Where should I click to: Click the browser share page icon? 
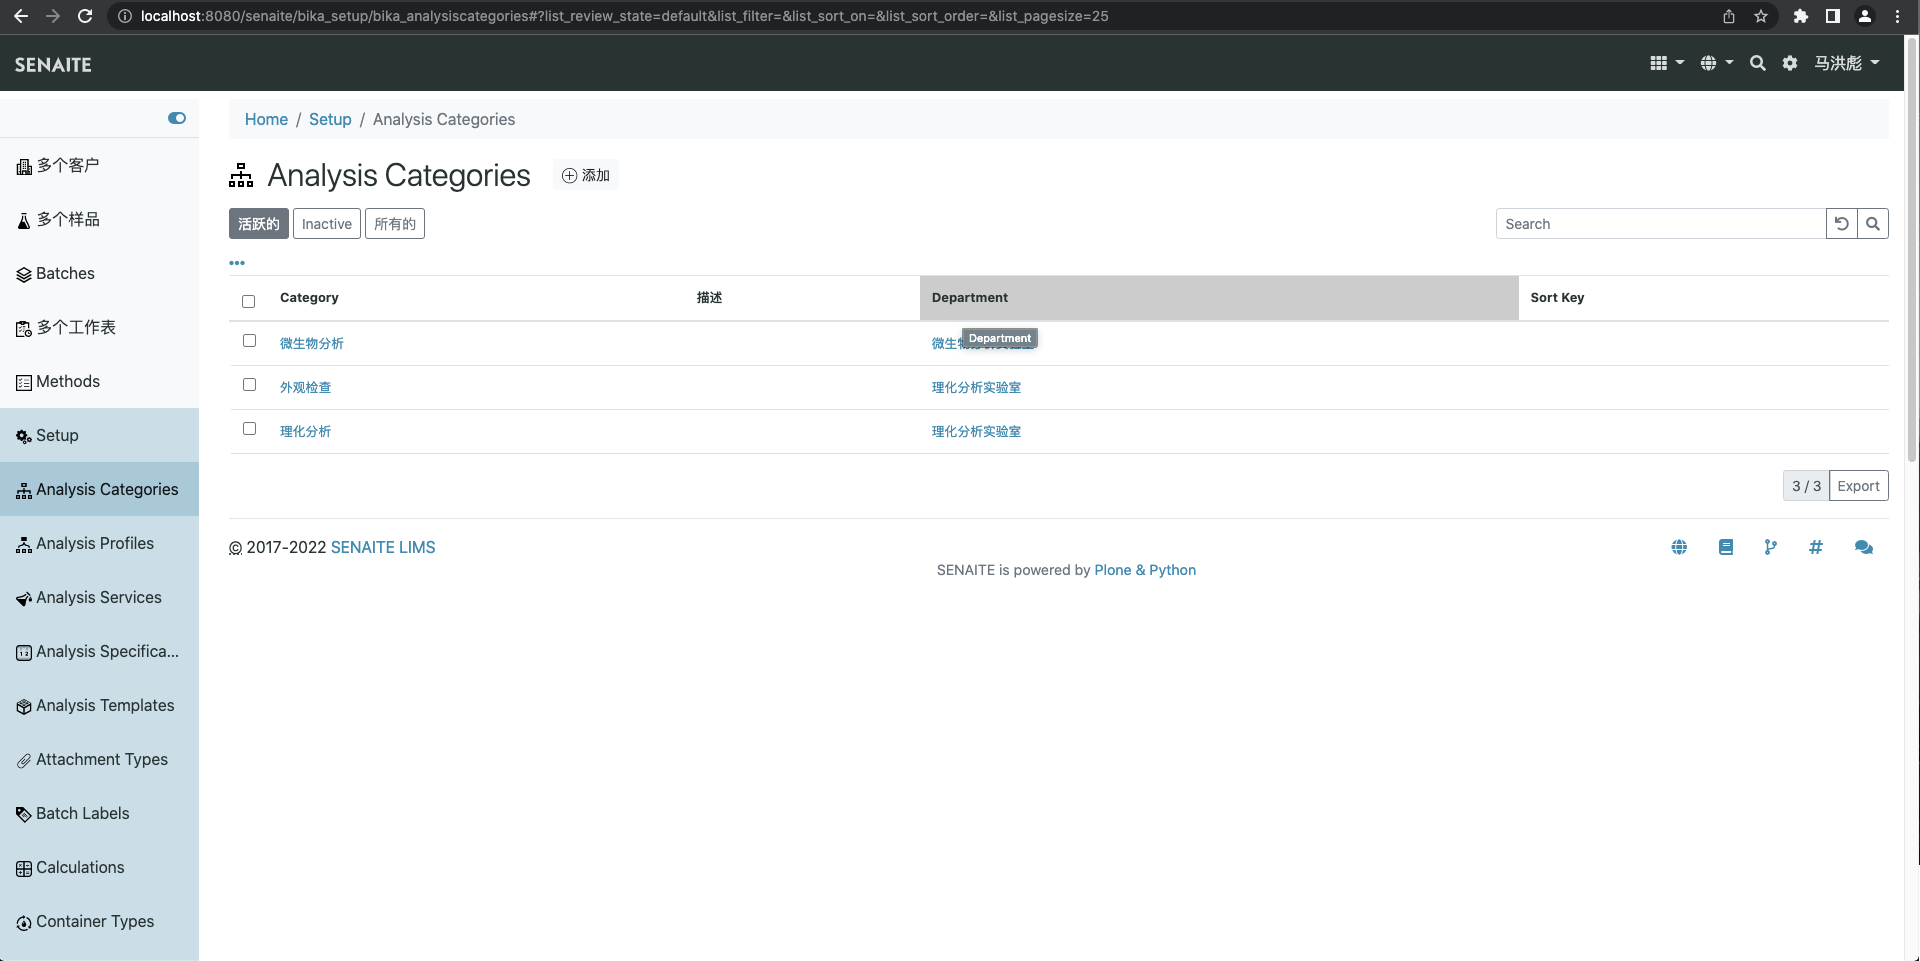tap(1729, 16)
